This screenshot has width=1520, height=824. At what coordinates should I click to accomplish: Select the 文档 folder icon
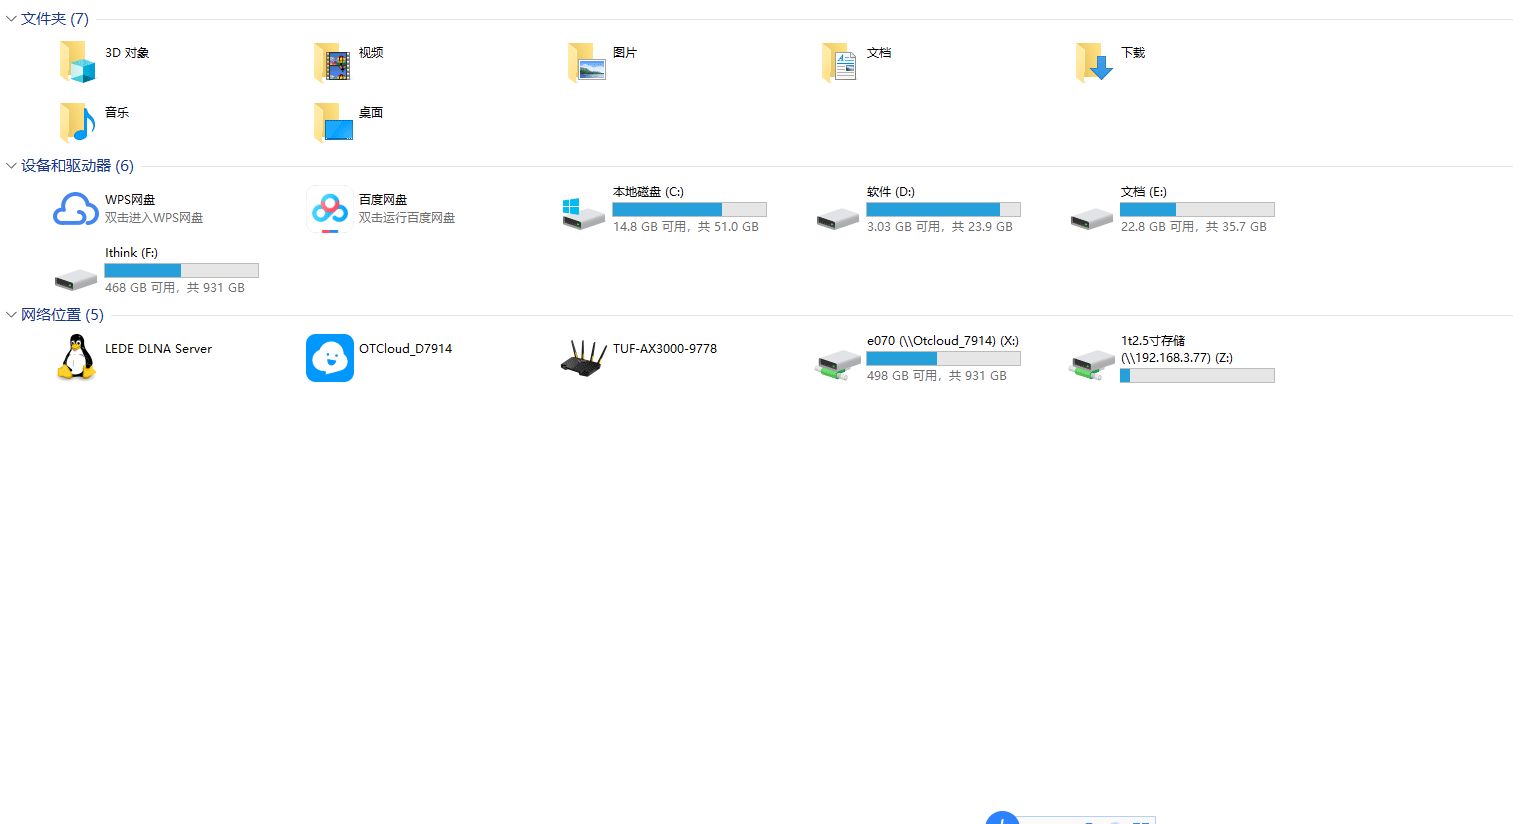point(840,62)
